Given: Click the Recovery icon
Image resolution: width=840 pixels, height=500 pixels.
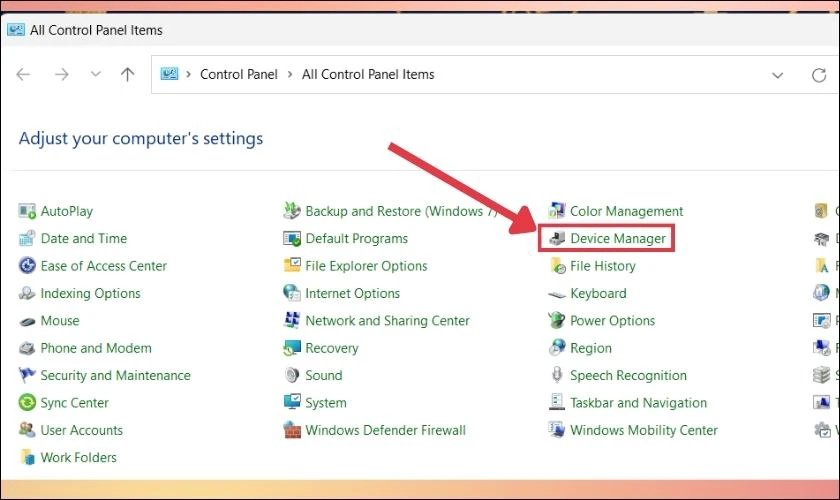Looking at the screenshot, I should [x=292, y=348].
